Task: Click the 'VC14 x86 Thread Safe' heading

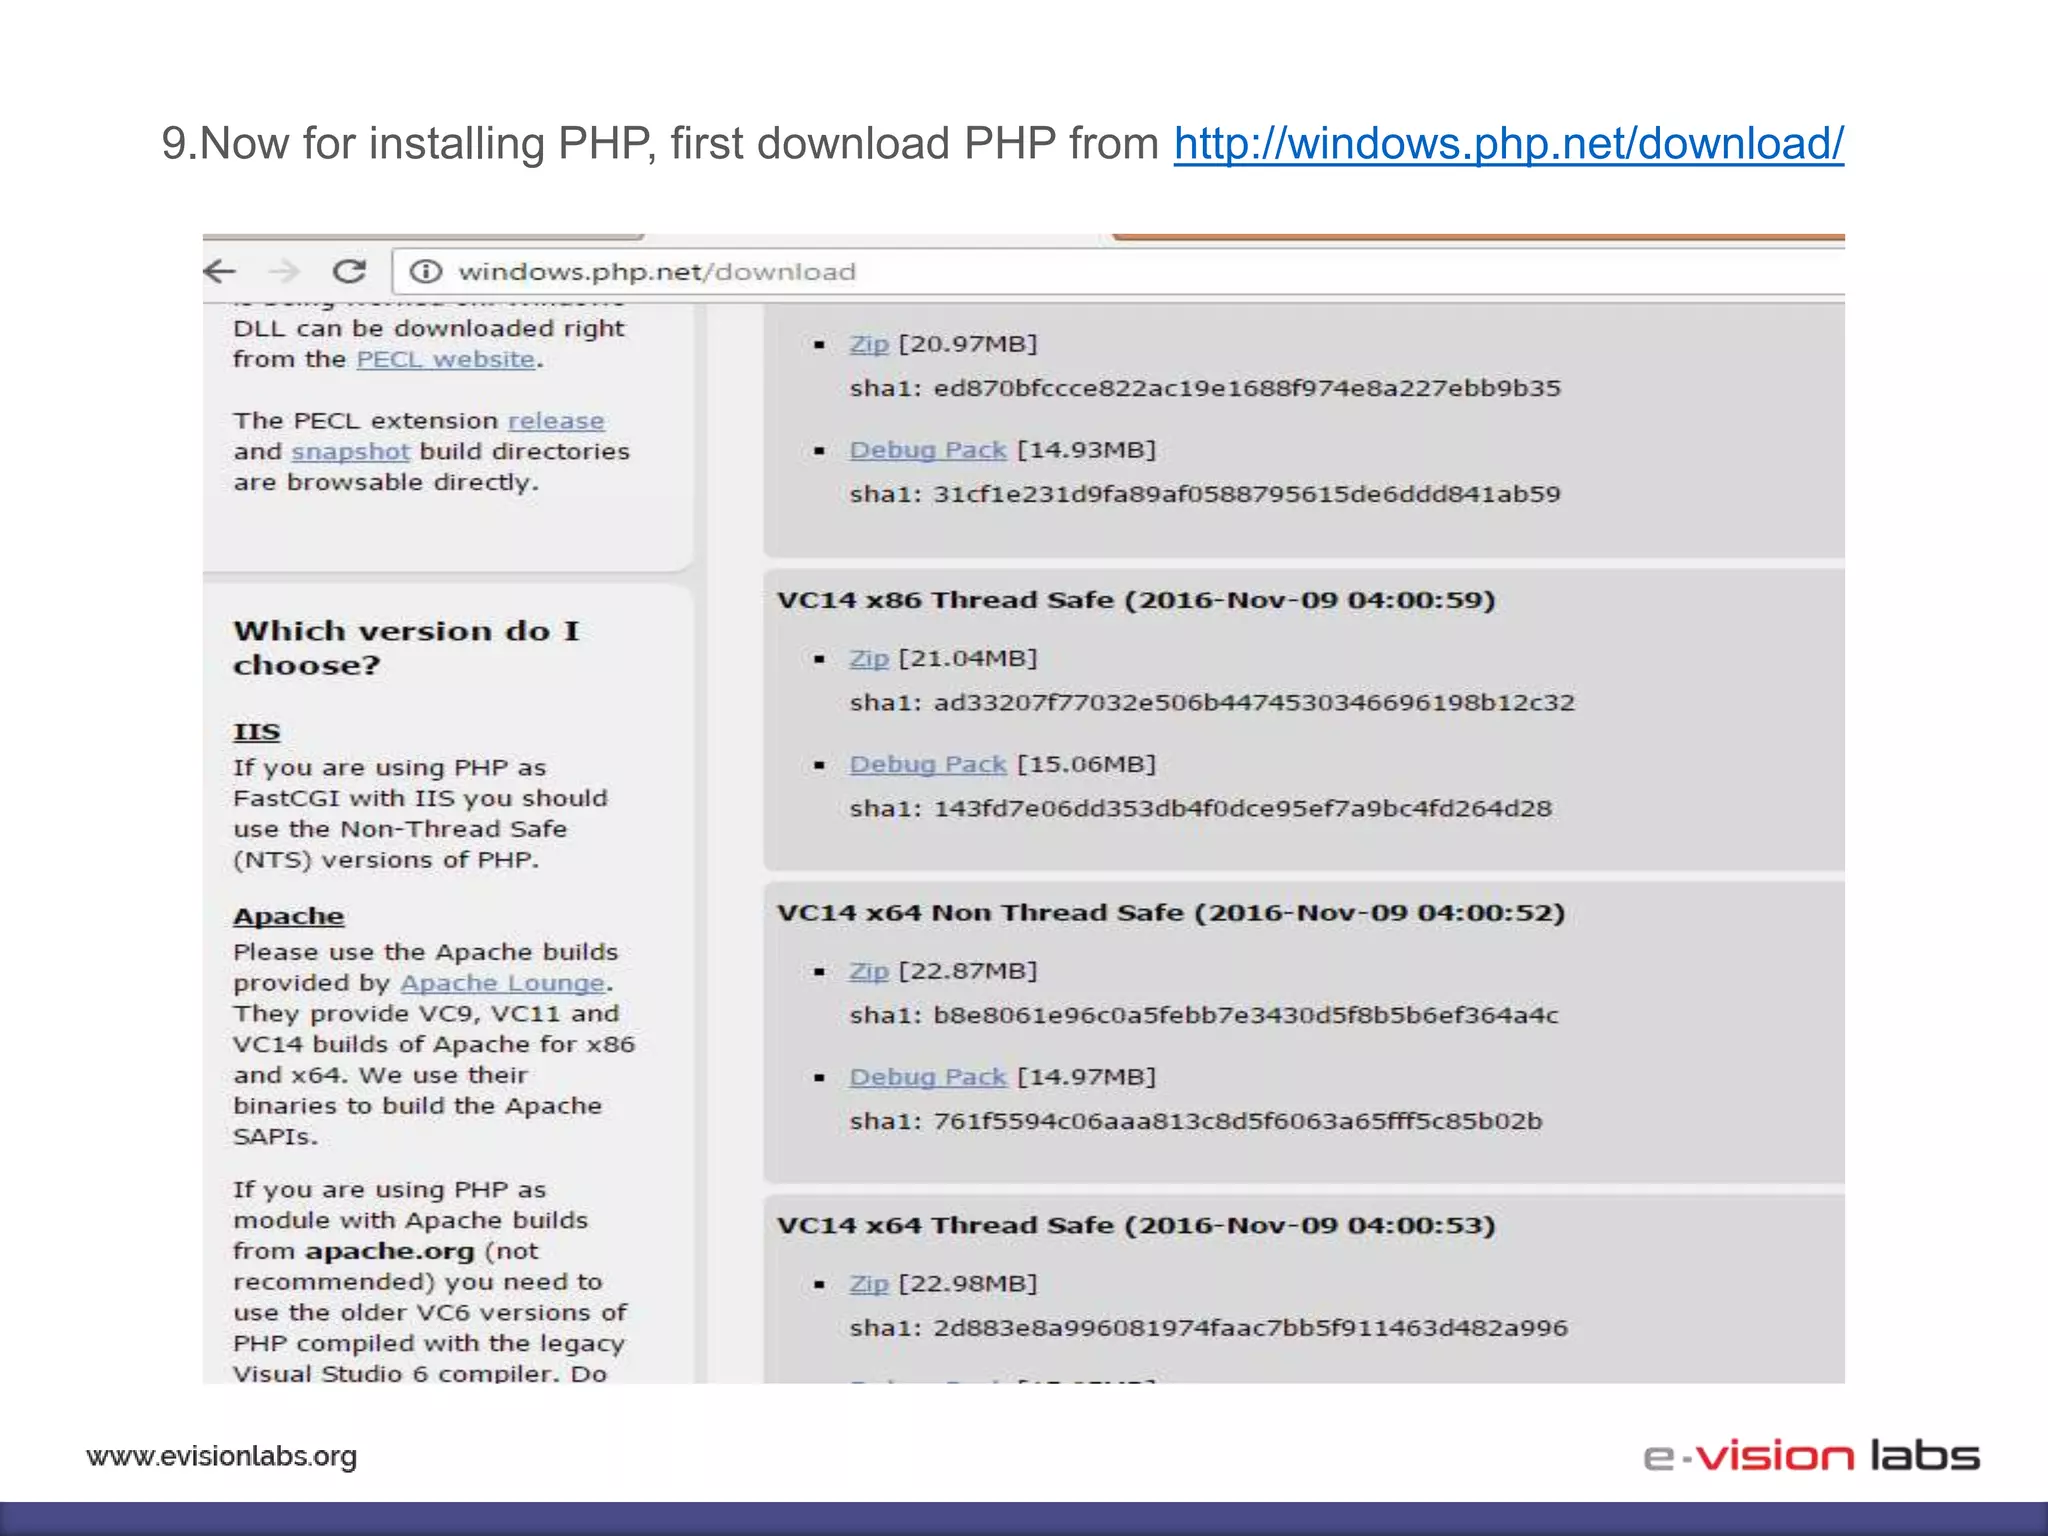Action: click(1136, 600)
